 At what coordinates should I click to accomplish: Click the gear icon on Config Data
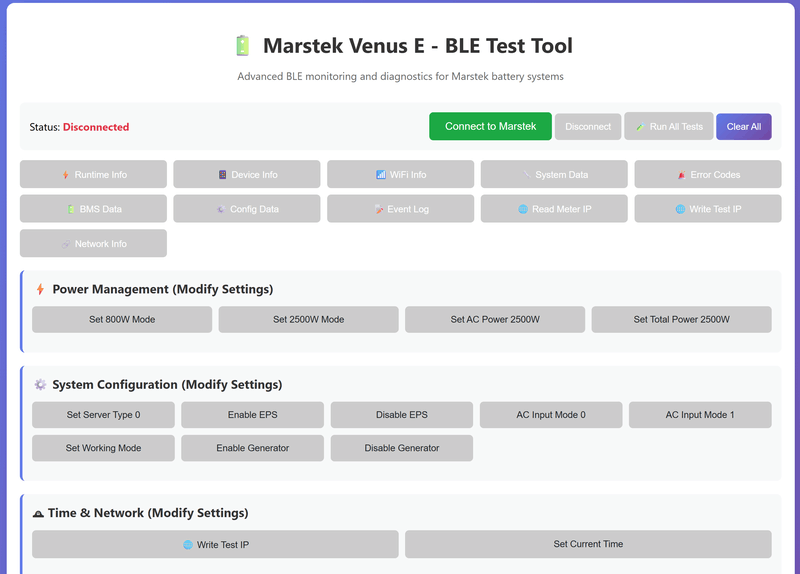click(221, 209)
